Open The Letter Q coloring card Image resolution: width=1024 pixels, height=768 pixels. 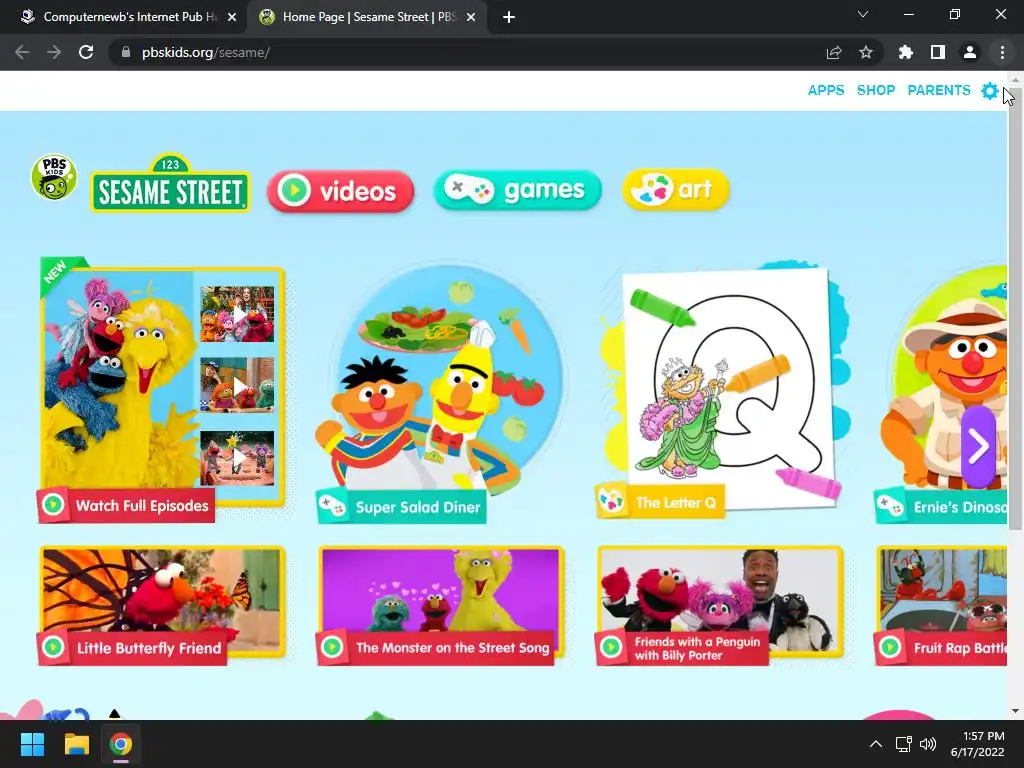pyautogui.click(x=722, y=391)
